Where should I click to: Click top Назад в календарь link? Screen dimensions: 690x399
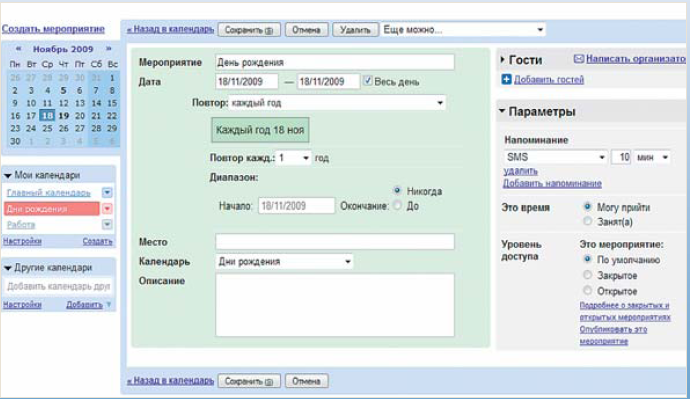tap(170, 30)
